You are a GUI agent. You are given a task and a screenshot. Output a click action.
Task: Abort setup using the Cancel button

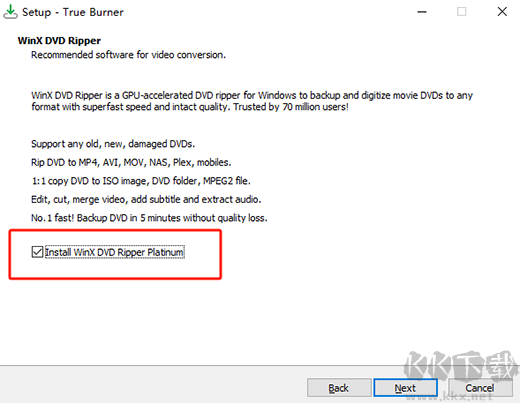click(x=480, y=388)
